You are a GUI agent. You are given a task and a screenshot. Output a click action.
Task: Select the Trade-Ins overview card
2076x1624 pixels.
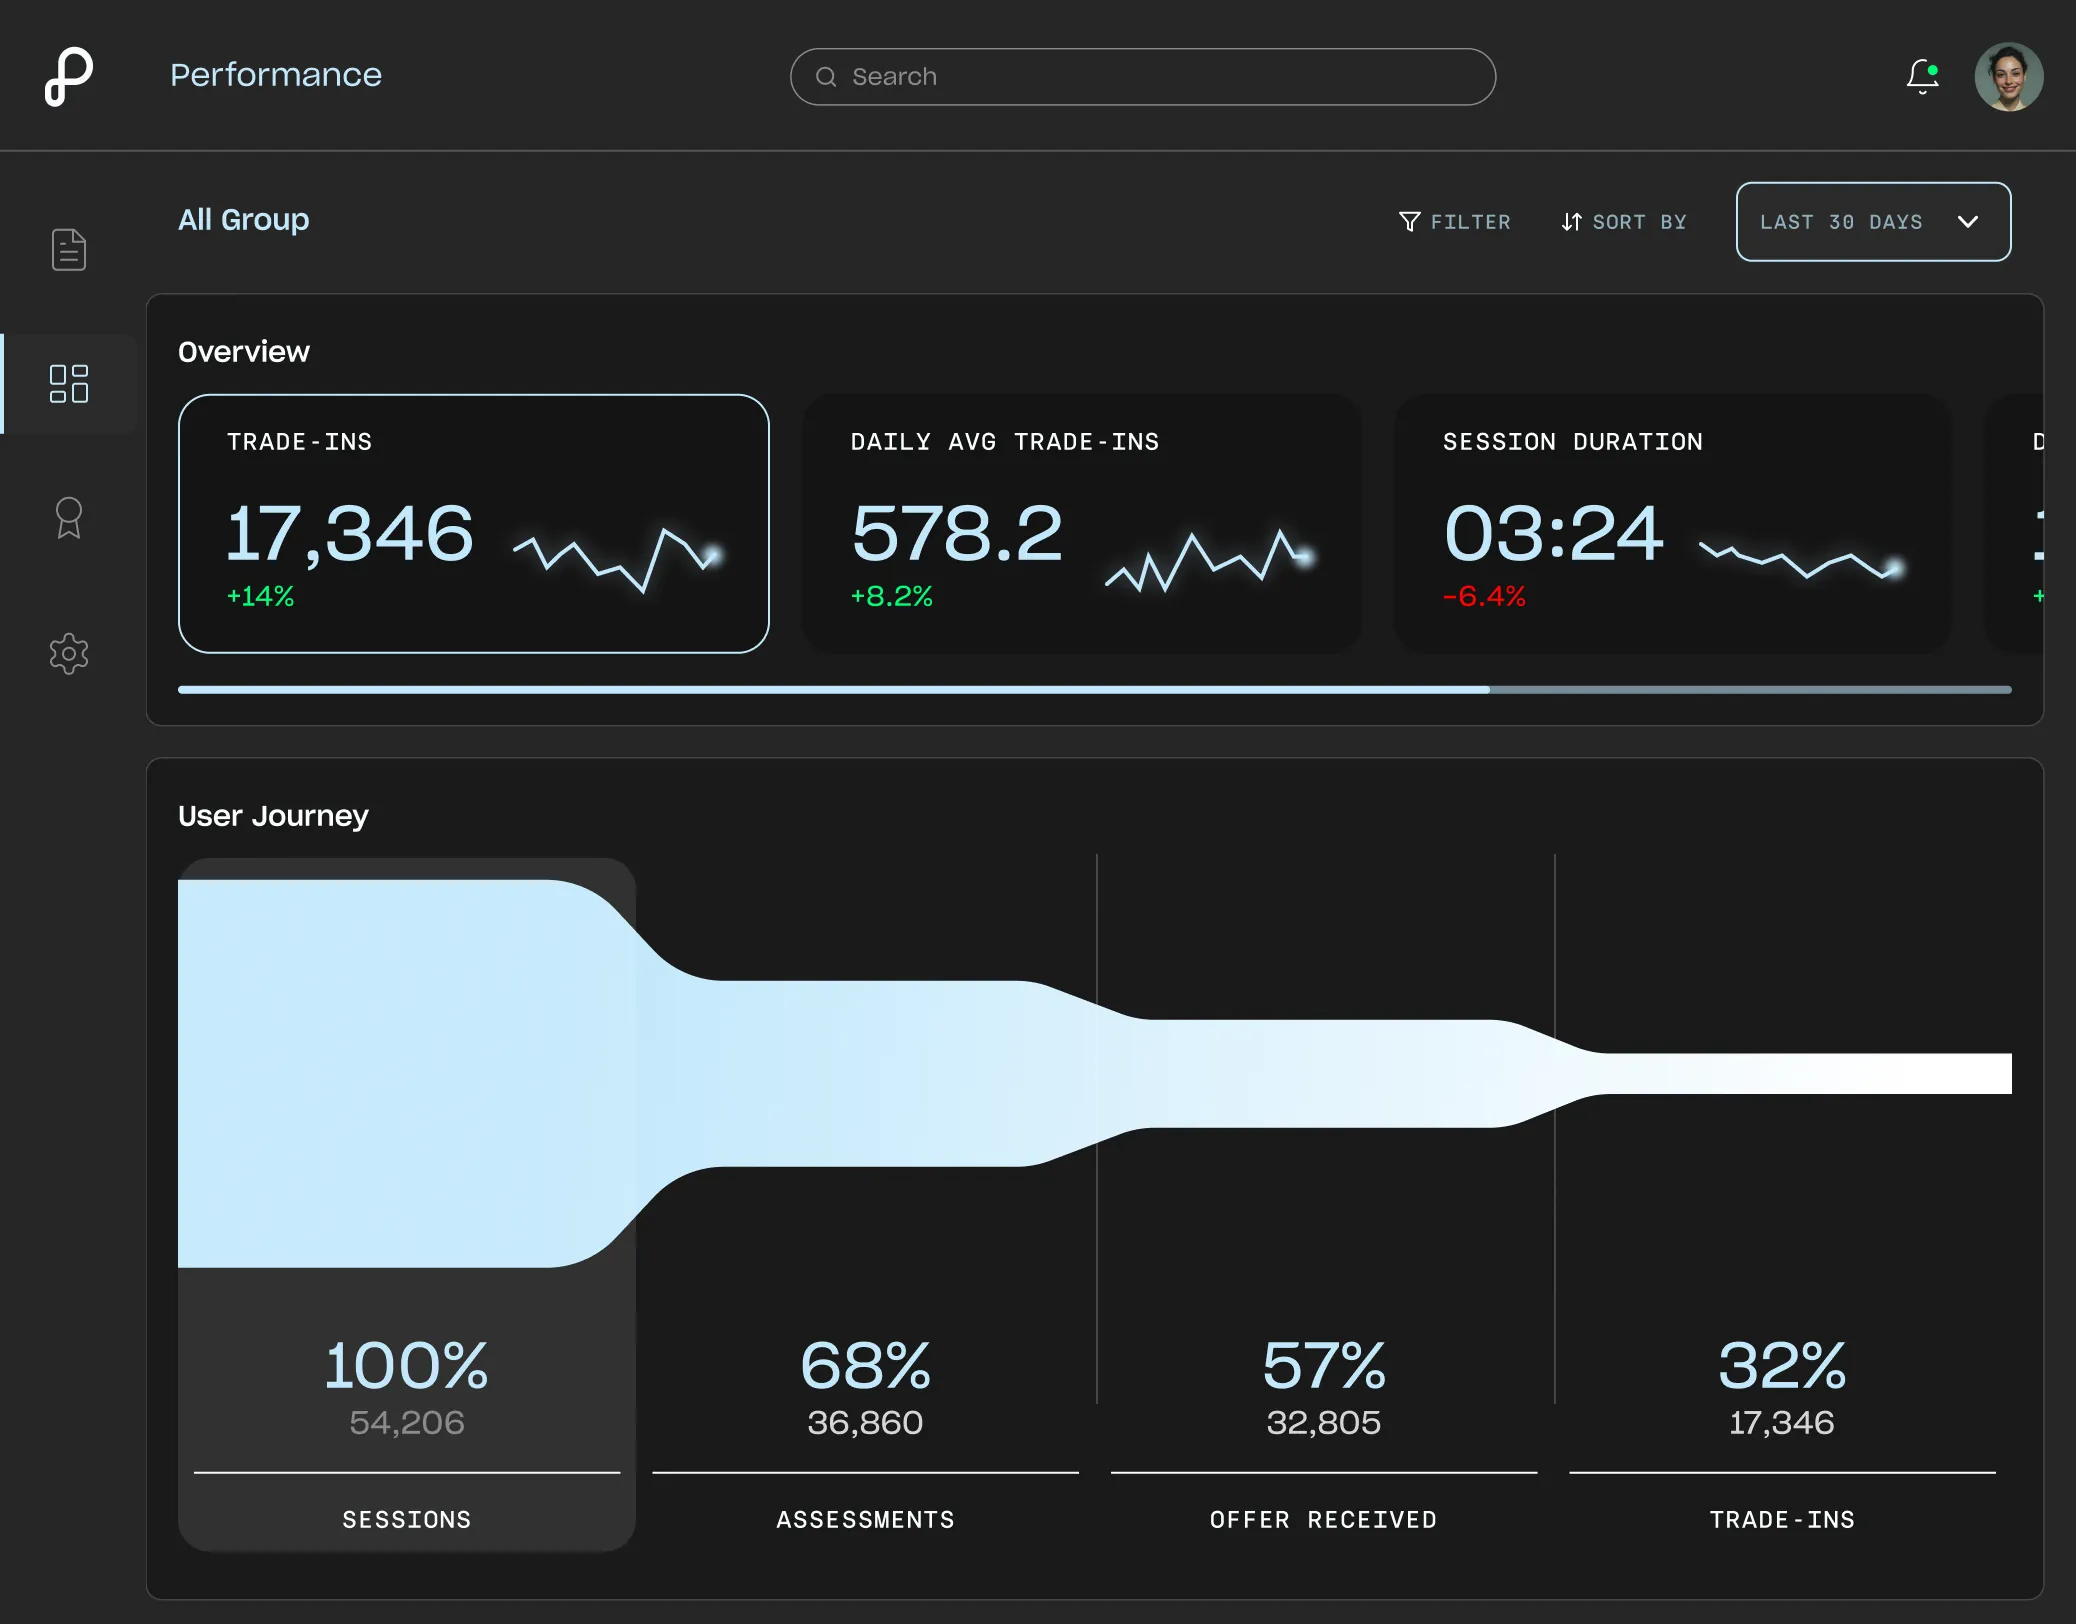point(473,523)
